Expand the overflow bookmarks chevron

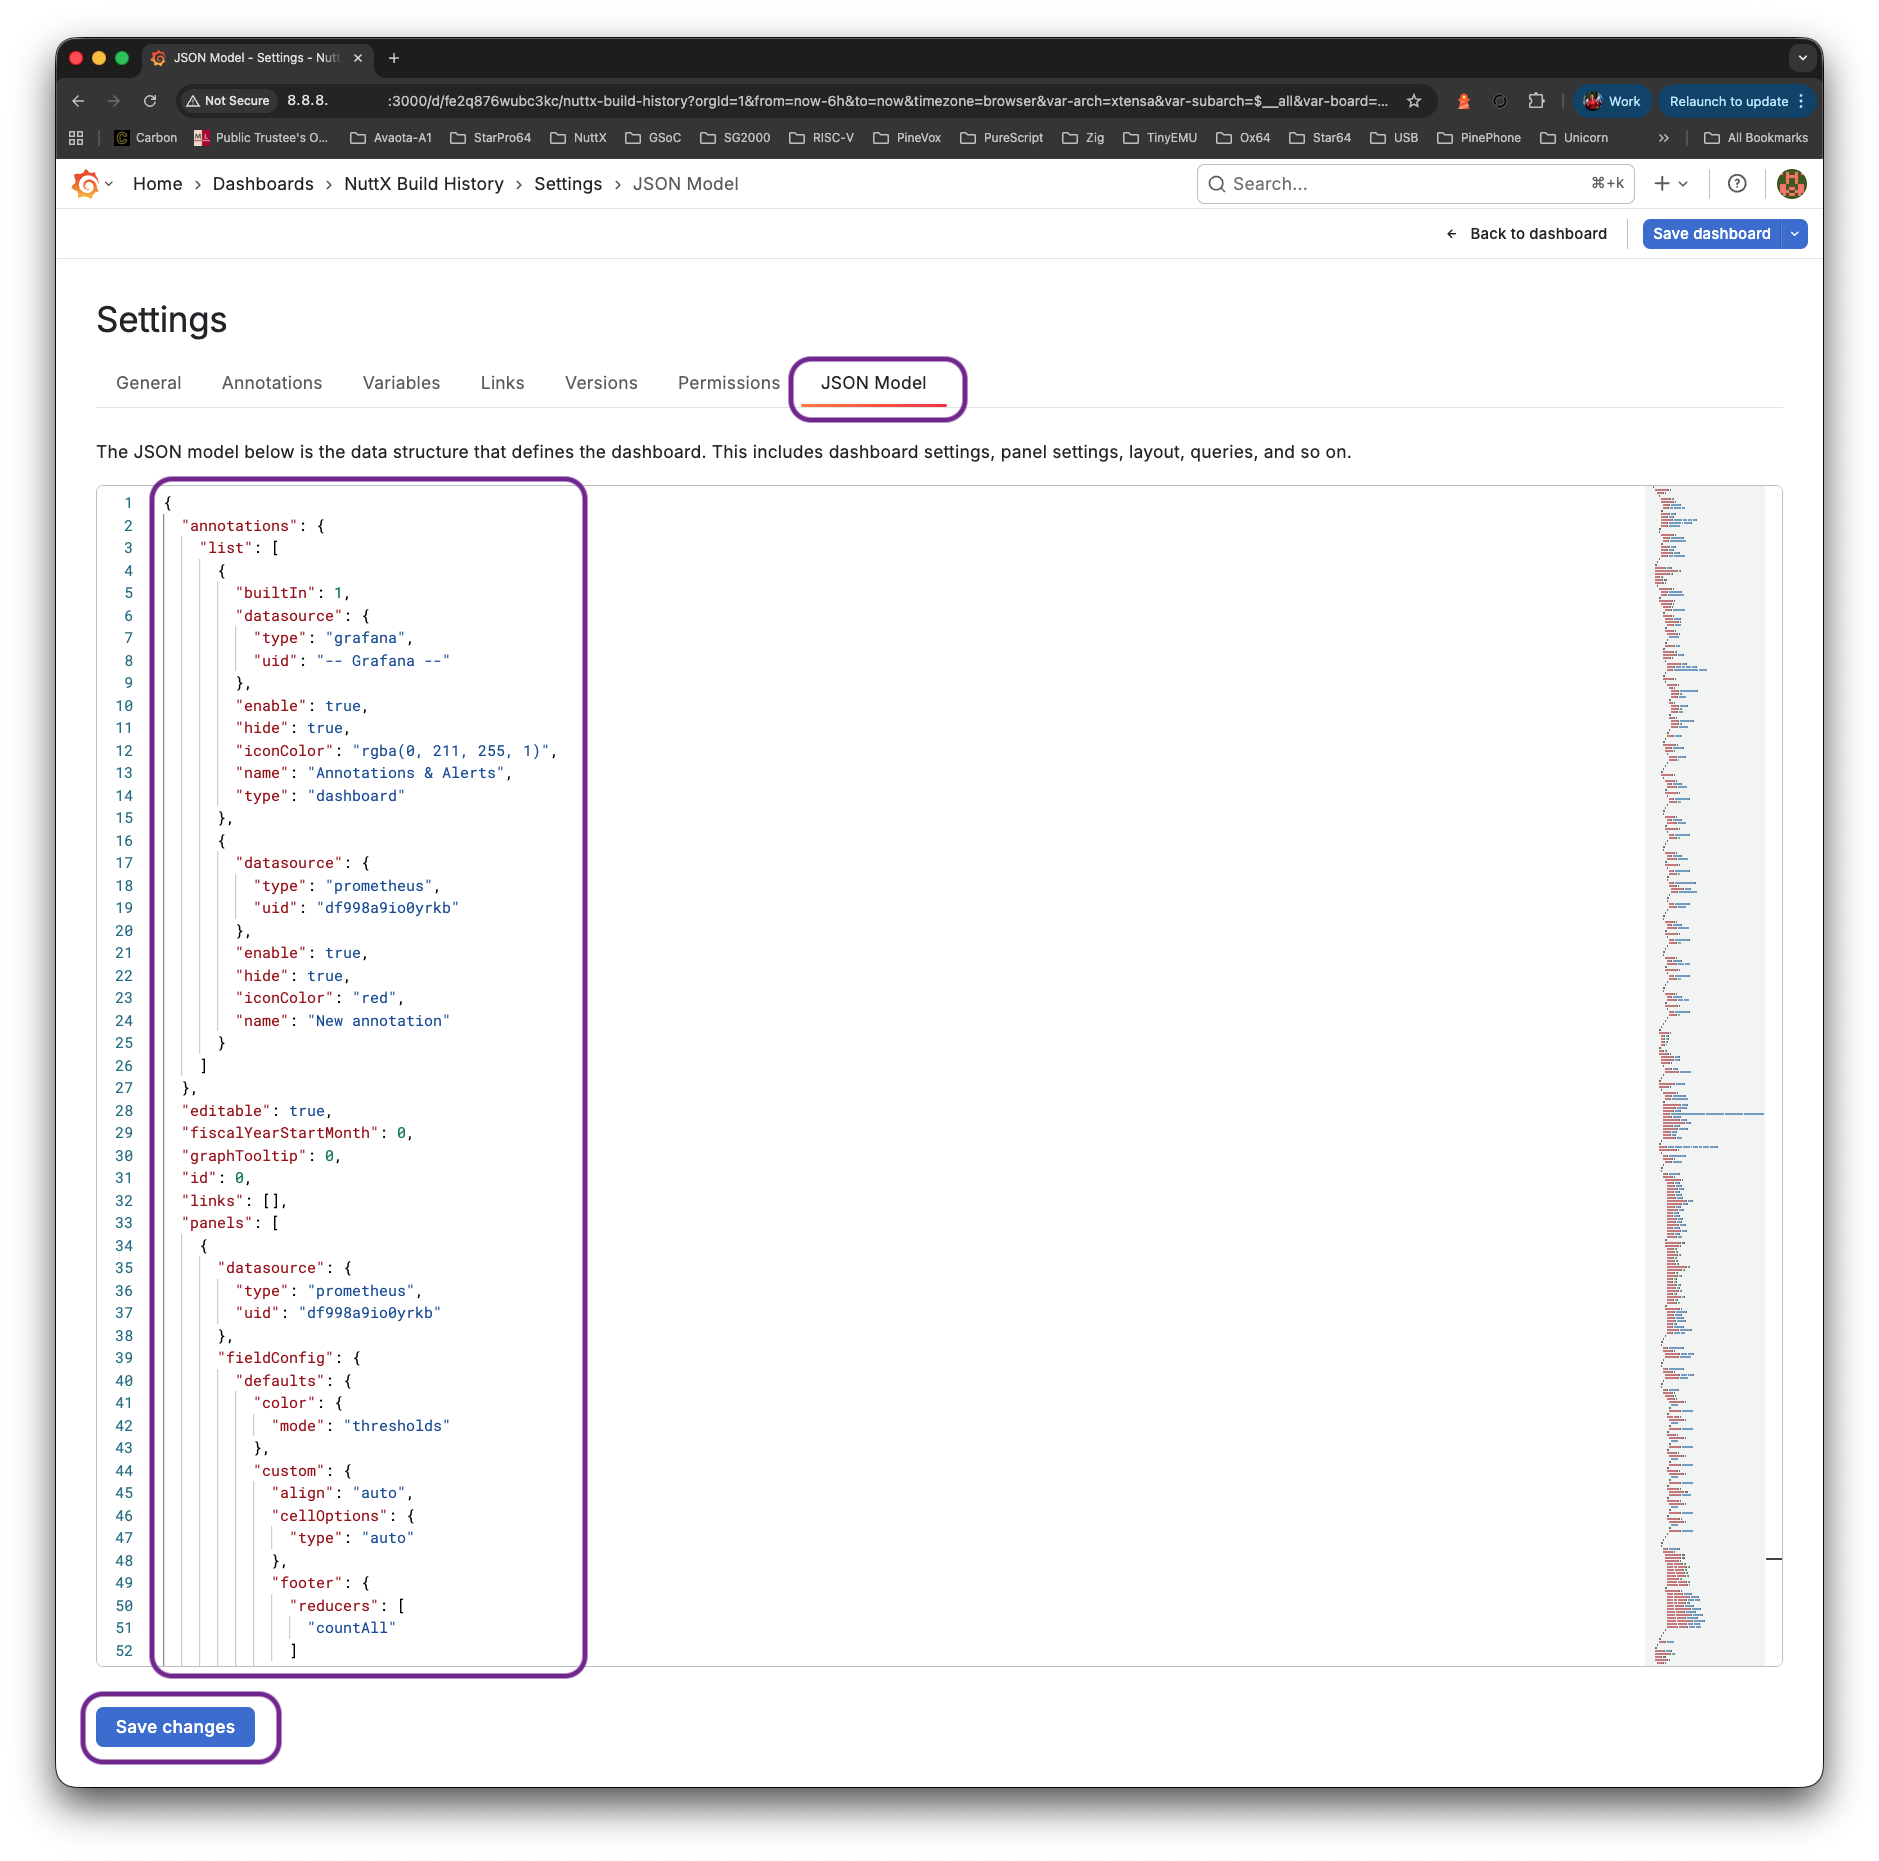pyautogui.click(x=1663, y=137)
